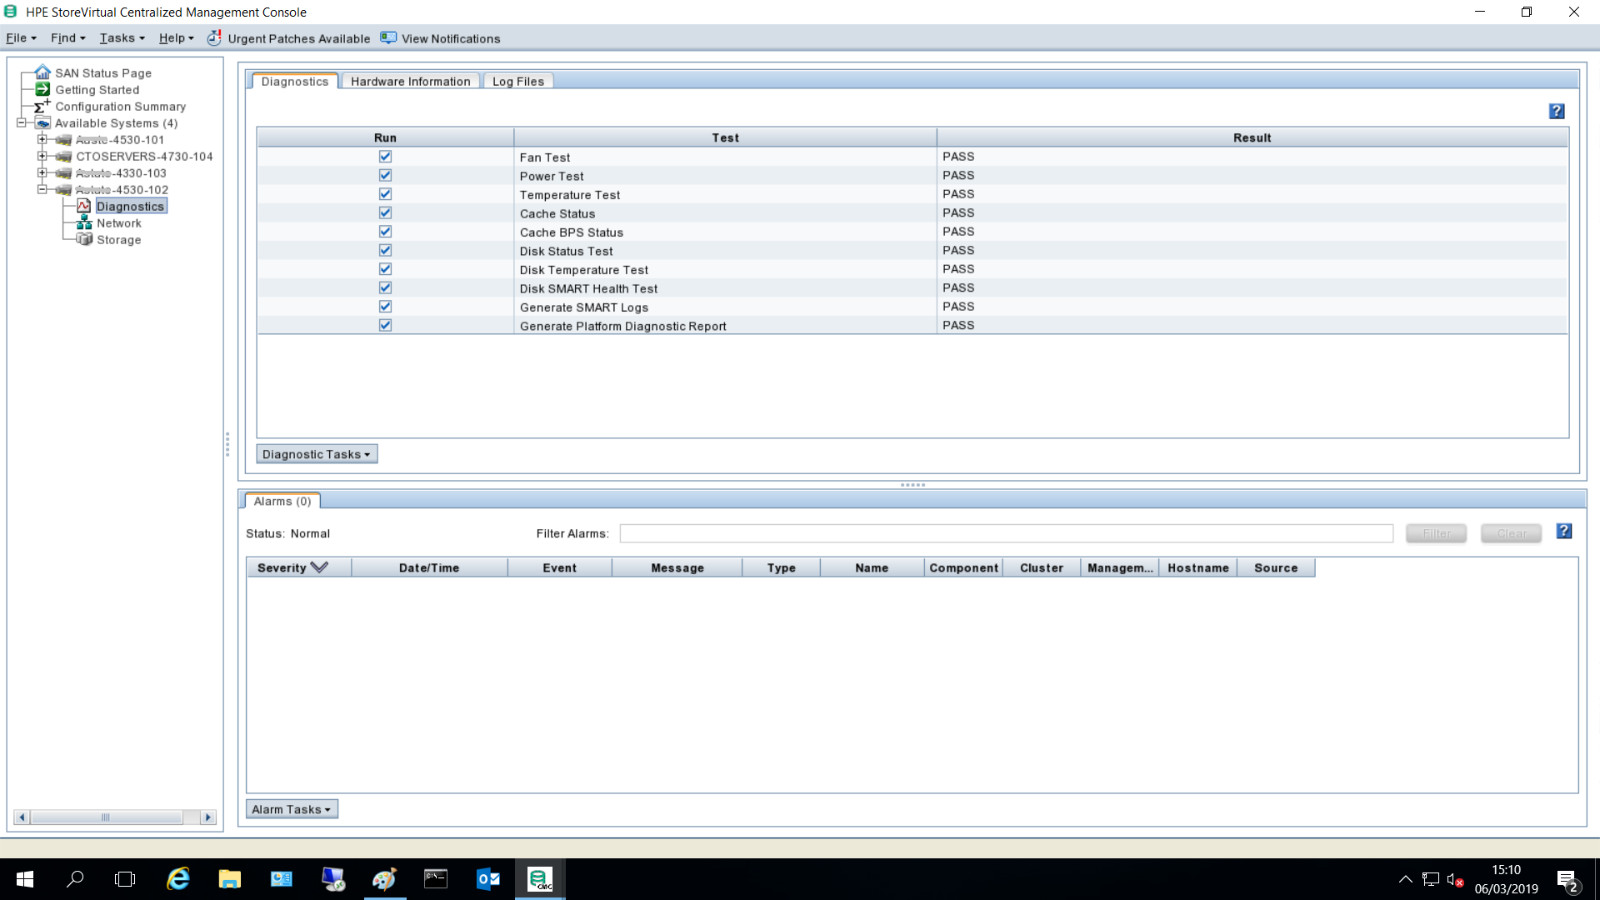This screenshot has height=900, width=1600.
Task: Toggle the Disk SMART Health Test checkbox
Action: [x=385, y=288]
